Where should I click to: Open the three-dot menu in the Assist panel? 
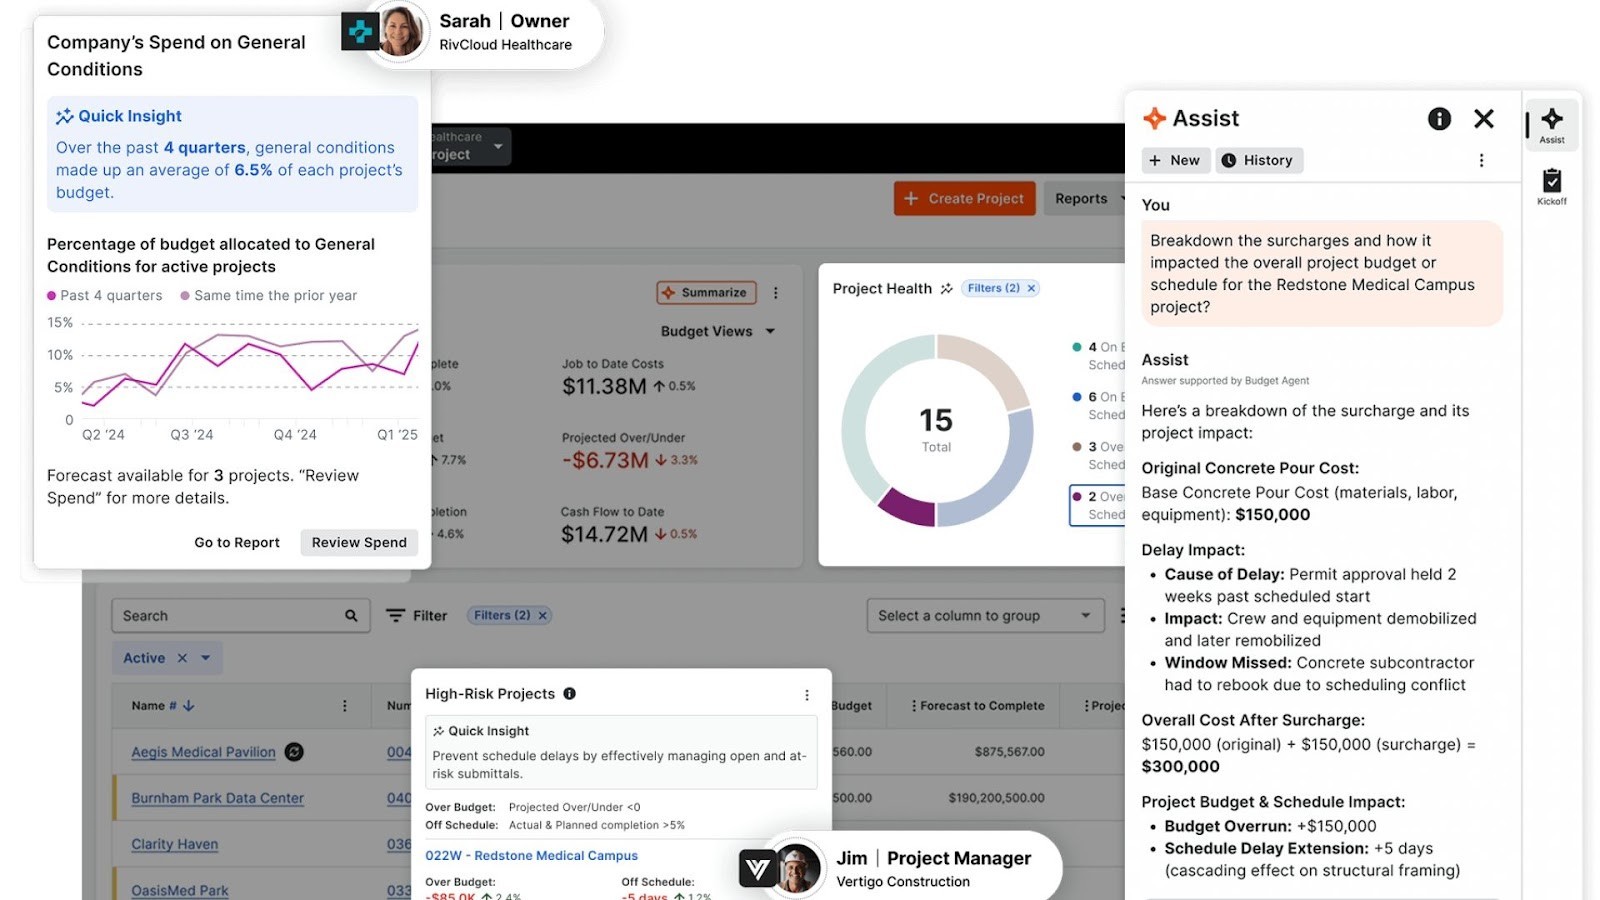pos(1483,160)
